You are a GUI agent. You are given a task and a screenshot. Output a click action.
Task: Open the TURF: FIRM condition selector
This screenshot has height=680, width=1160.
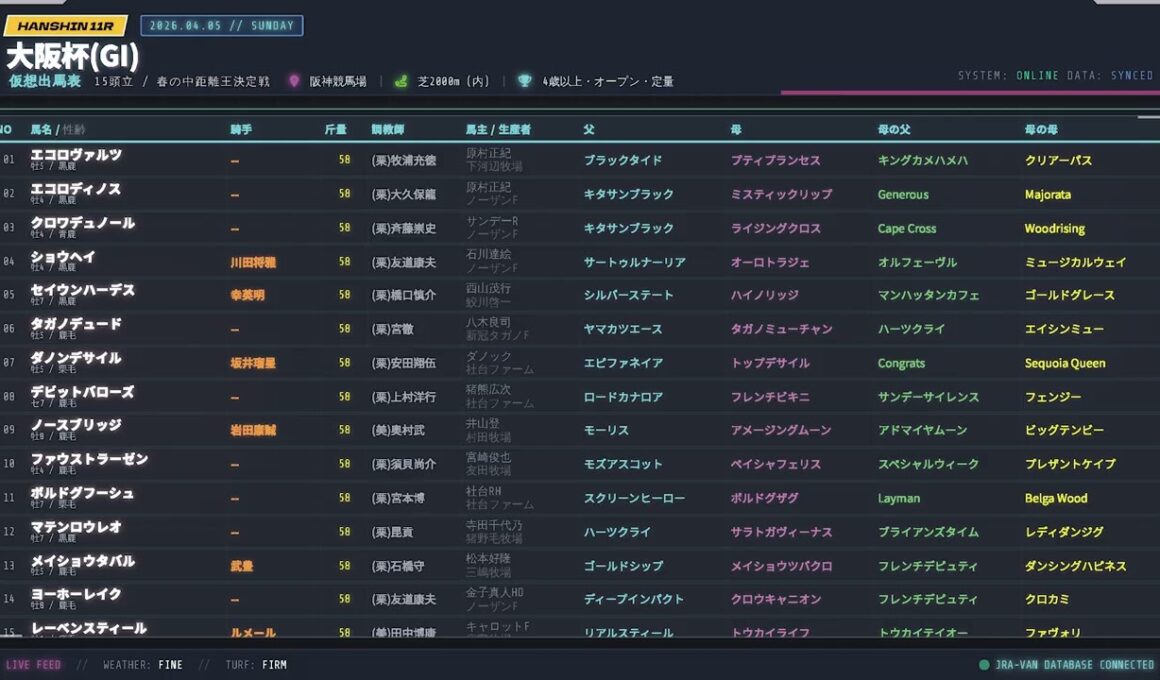tap(255, 663)
